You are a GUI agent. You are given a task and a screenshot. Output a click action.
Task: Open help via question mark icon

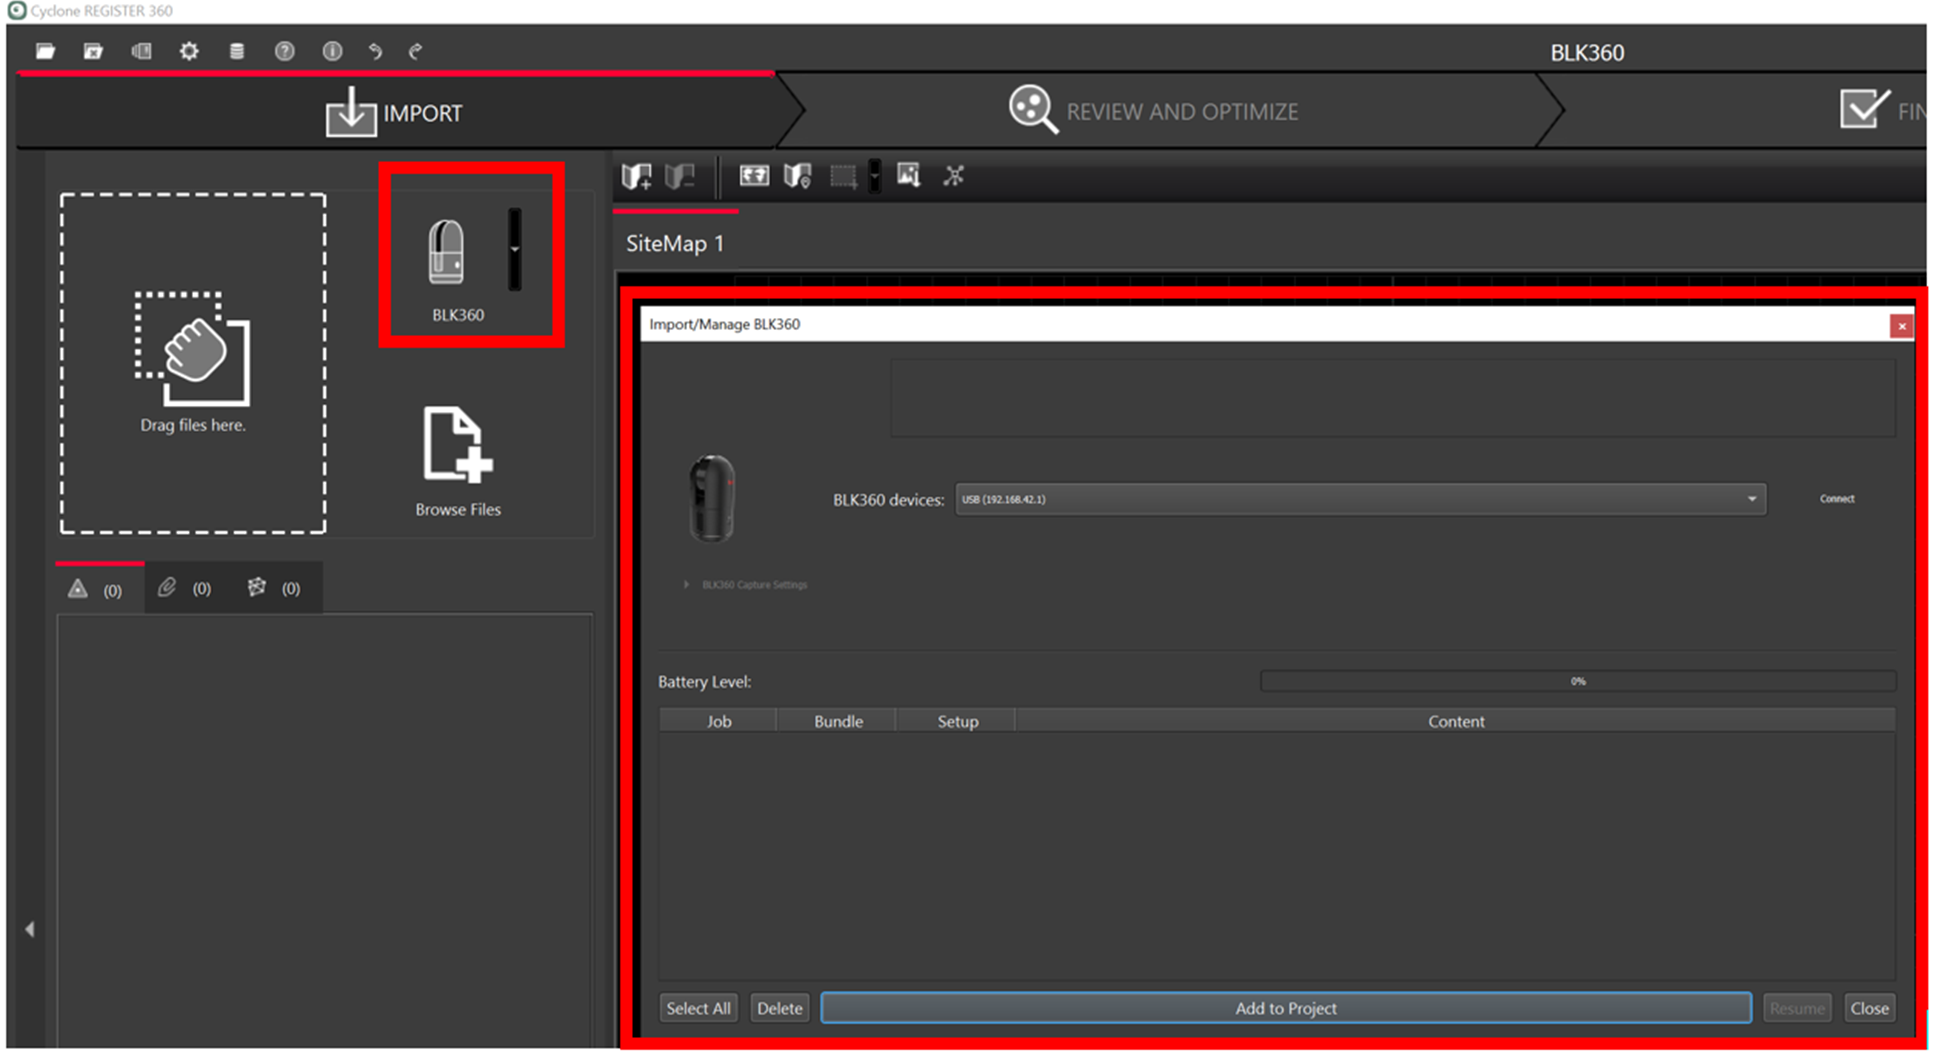coord(285,51)
